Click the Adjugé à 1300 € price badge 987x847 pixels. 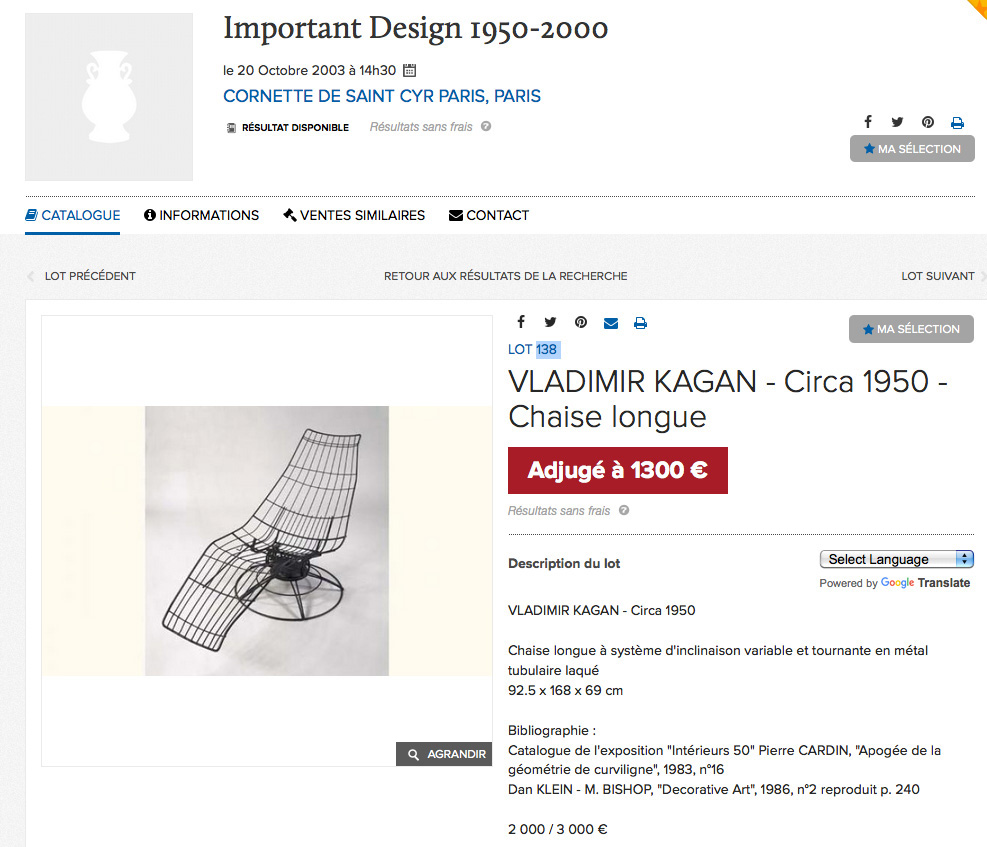618,471
